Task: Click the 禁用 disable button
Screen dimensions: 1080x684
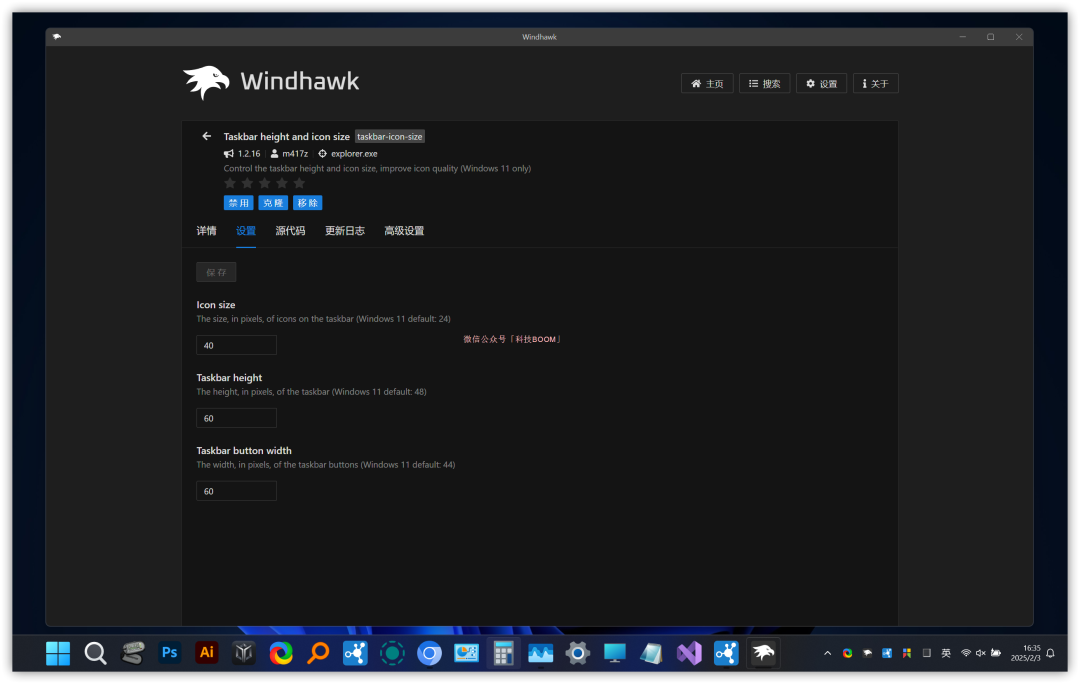Action: pyautogui.click(x=238, y=203)
